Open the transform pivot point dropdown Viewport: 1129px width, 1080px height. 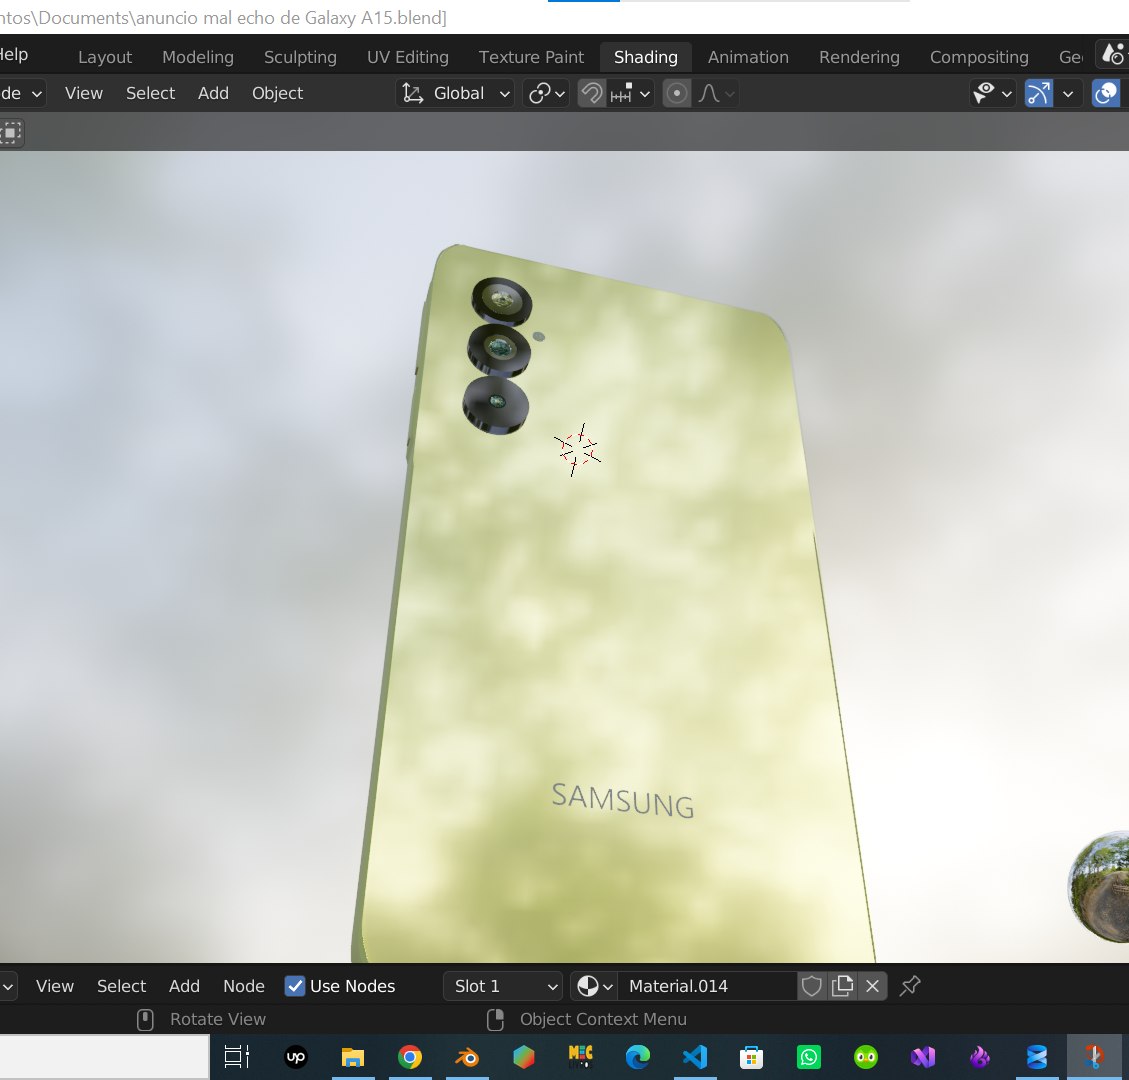pos(546,94)
